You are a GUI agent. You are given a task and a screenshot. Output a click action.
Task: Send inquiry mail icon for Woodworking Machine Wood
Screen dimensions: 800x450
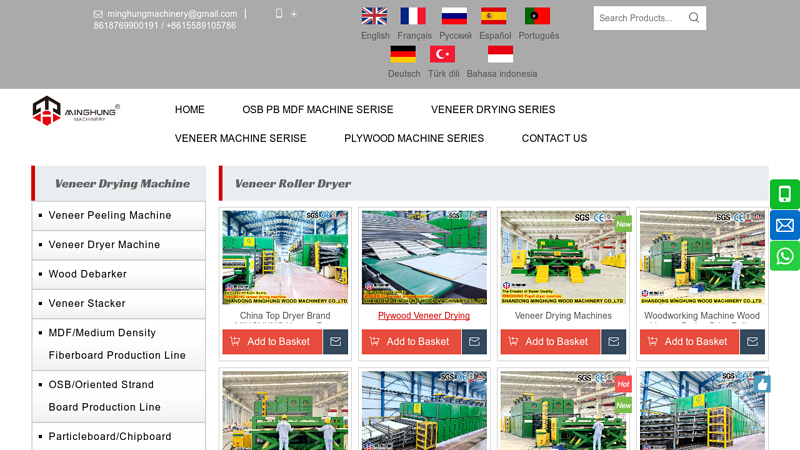tap(753, 342)
